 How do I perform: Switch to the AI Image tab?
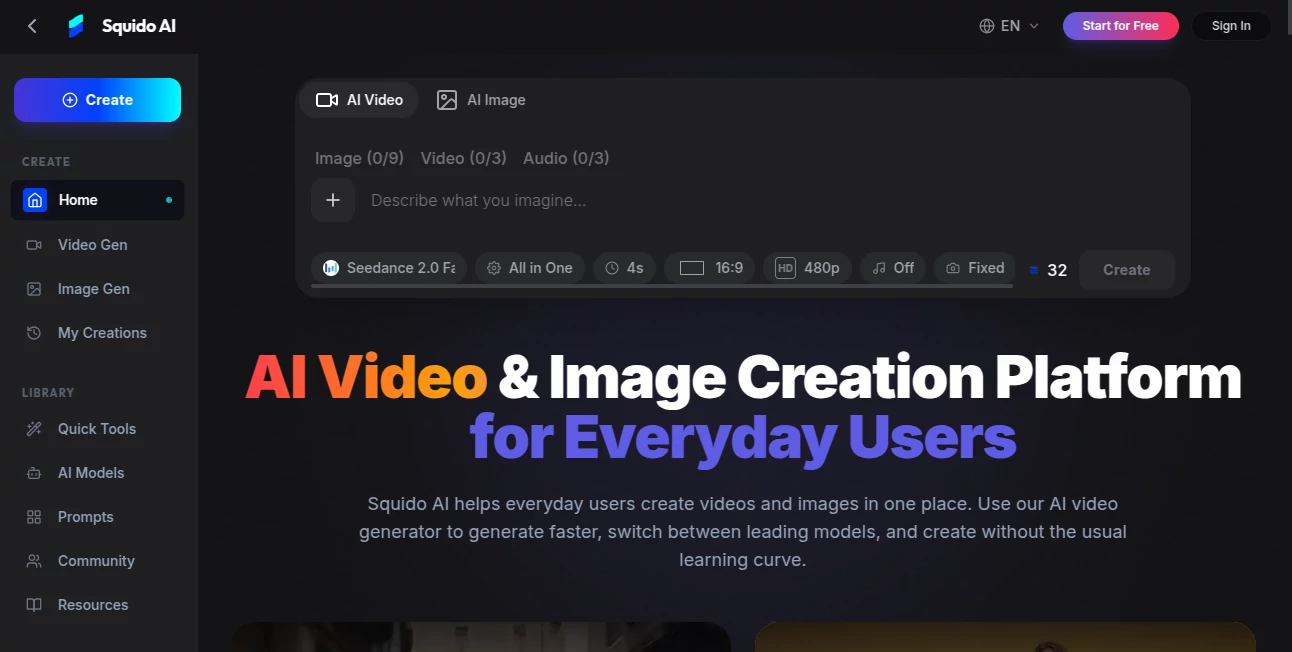[x=481, y=100]
